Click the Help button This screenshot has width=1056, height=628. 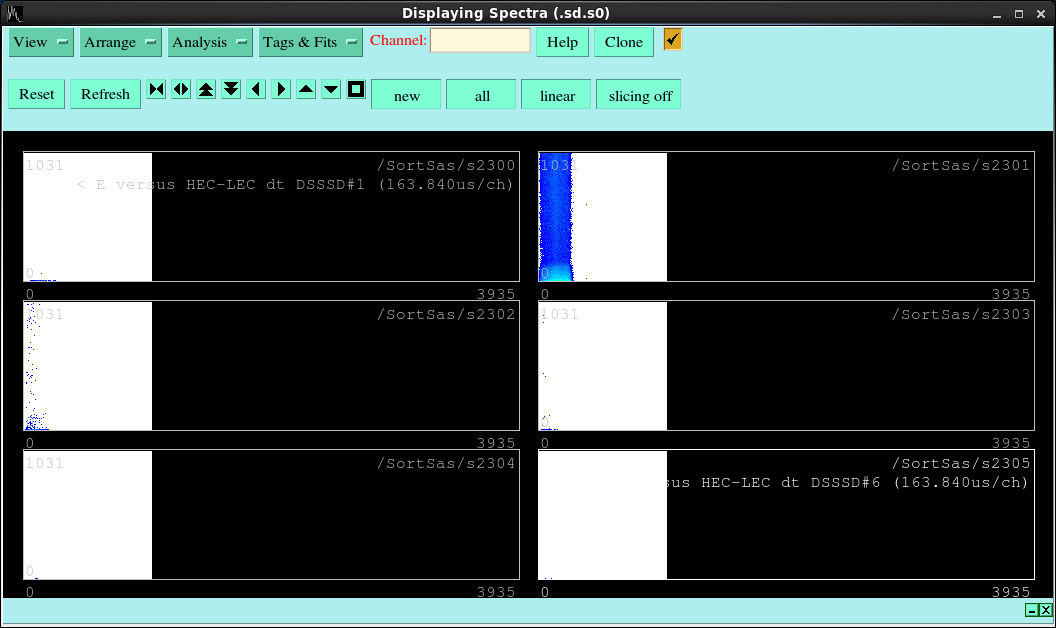[562, 42]
